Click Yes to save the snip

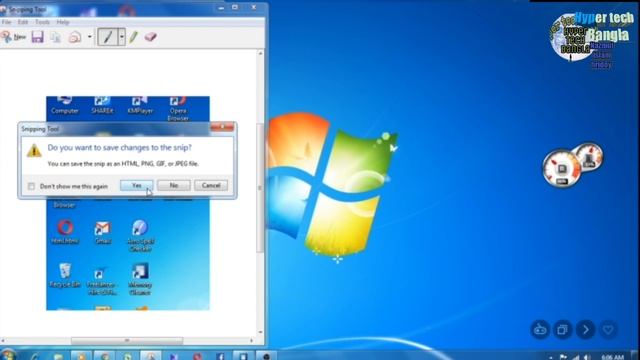(137, 186)
